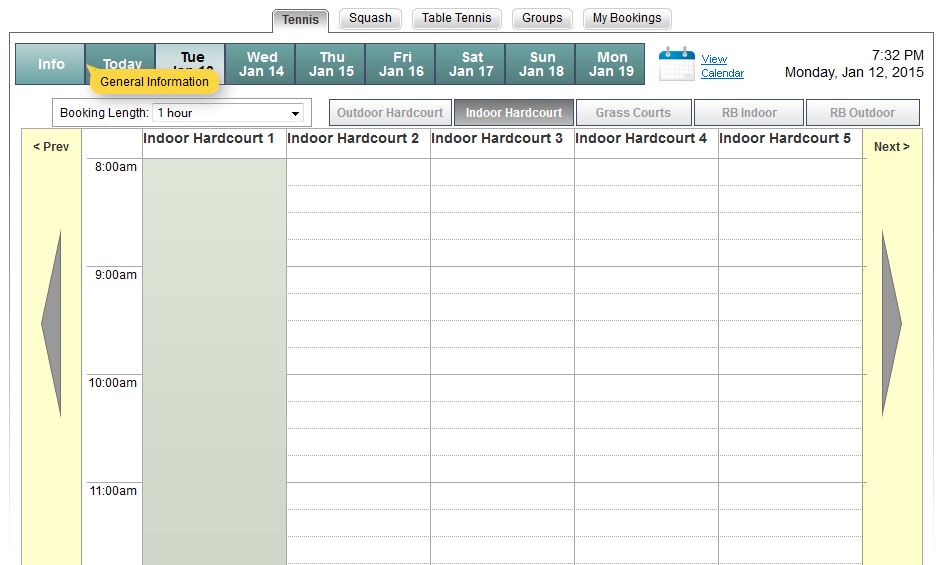This screenshot has width=943, height=565.
Task: Select the Fri Jan 16 day tab
Action: pos(401,64)
